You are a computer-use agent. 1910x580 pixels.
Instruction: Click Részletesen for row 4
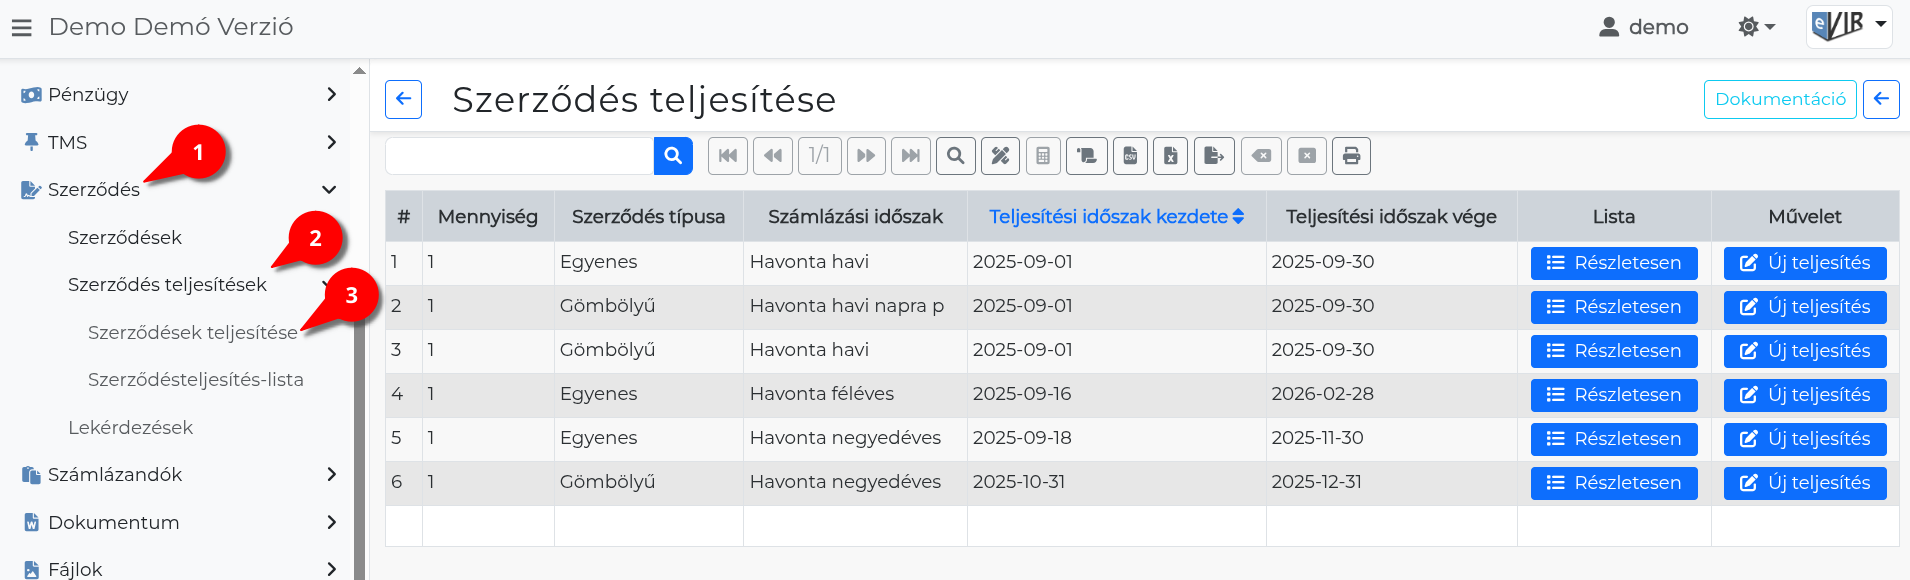[x=1614, y=395]
